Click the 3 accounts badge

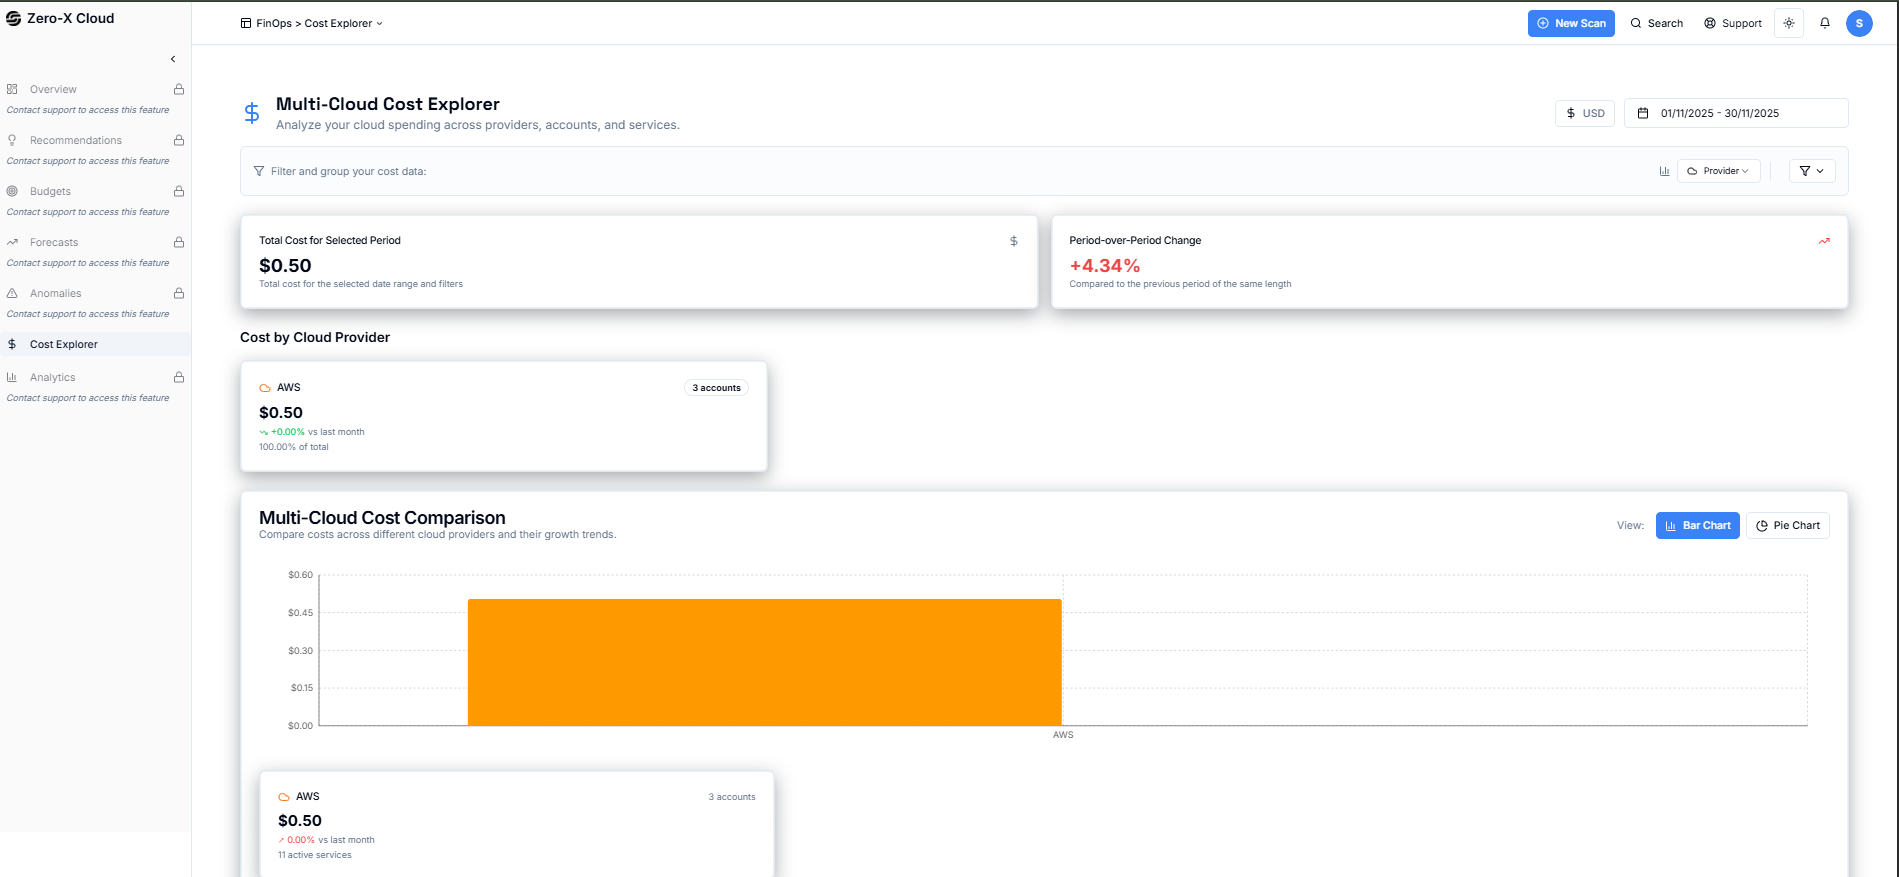pyautogui.click(x=716, y=388)
